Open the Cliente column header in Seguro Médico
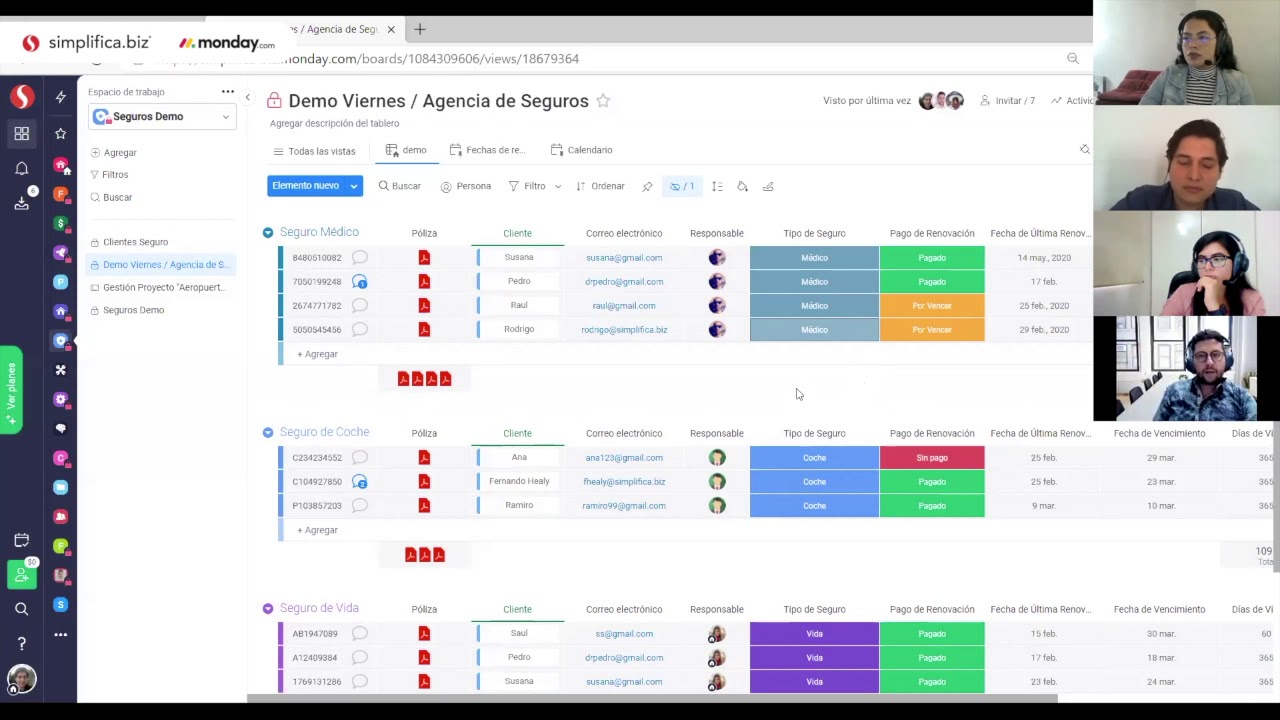Screen dimensions: 1280x720 518,234
